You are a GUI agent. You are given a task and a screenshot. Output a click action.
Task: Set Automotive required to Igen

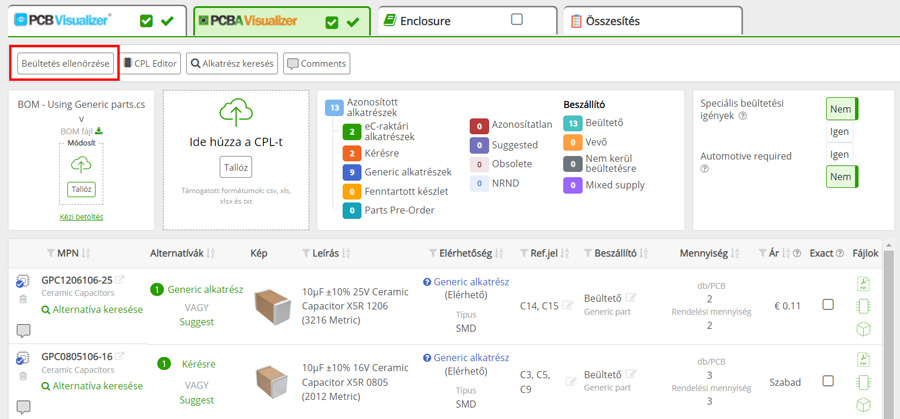coord(840,155)
